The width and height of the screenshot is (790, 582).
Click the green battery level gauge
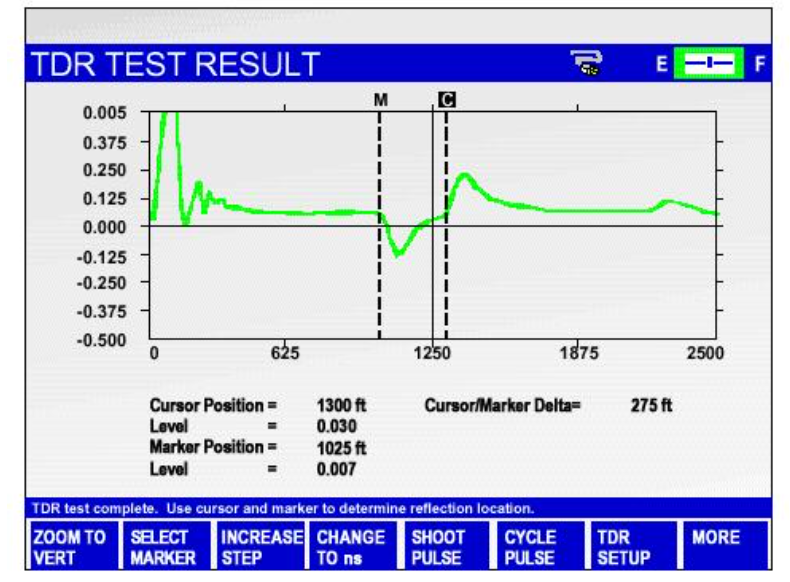point(709,64)
